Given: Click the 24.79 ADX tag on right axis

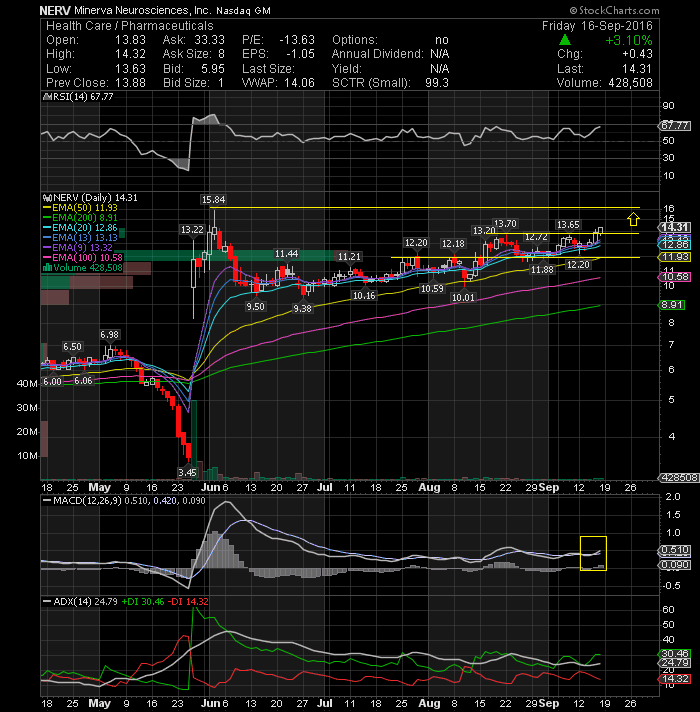Looking at the screenshot, I should point(675,663).
